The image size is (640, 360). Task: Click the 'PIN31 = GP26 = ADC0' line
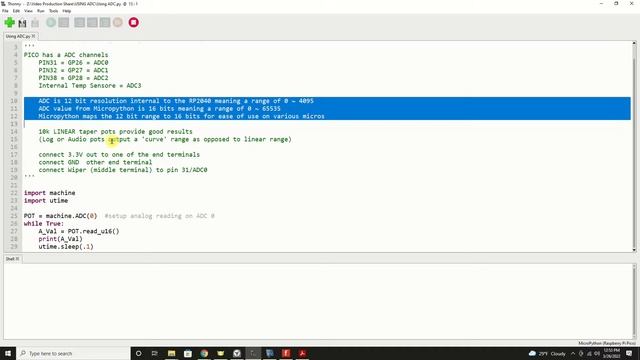tap(73, 62)
